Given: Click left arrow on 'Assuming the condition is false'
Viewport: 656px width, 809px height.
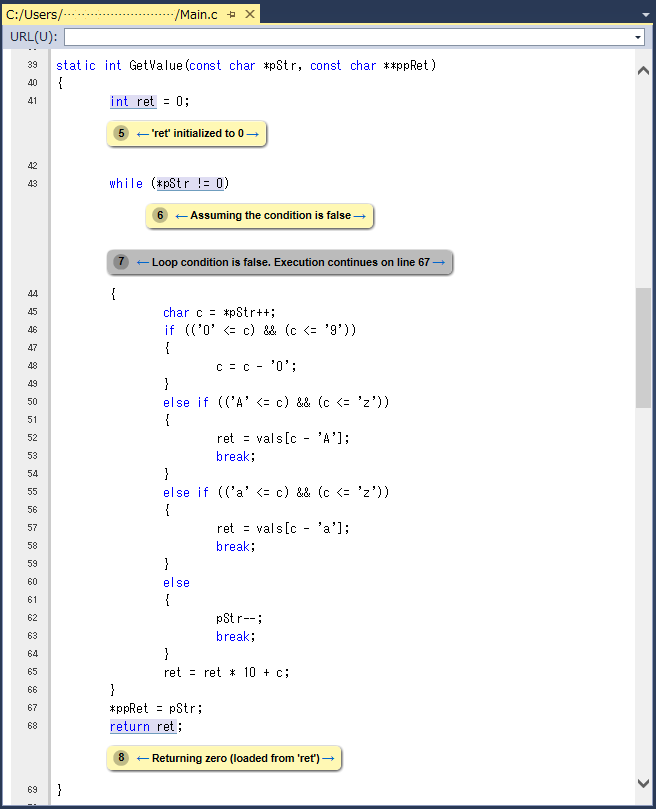Looking at the screenshot, I should point(181,215).
